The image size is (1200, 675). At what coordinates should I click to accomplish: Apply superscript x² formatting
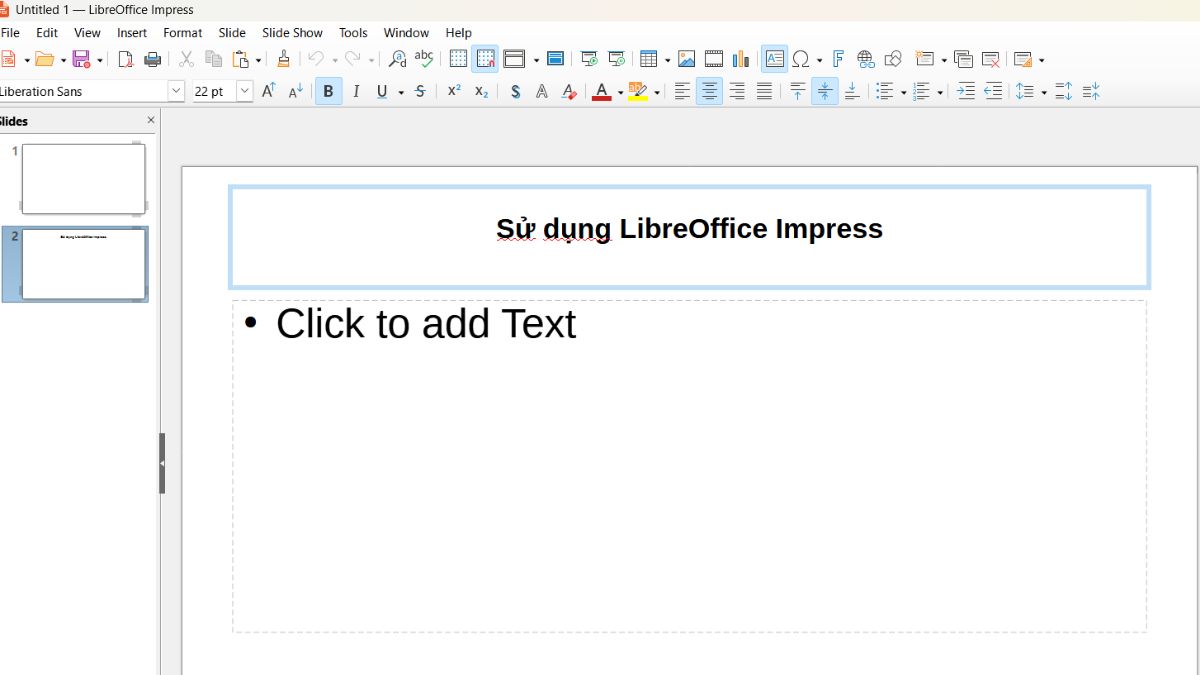[x=454, y=91]
